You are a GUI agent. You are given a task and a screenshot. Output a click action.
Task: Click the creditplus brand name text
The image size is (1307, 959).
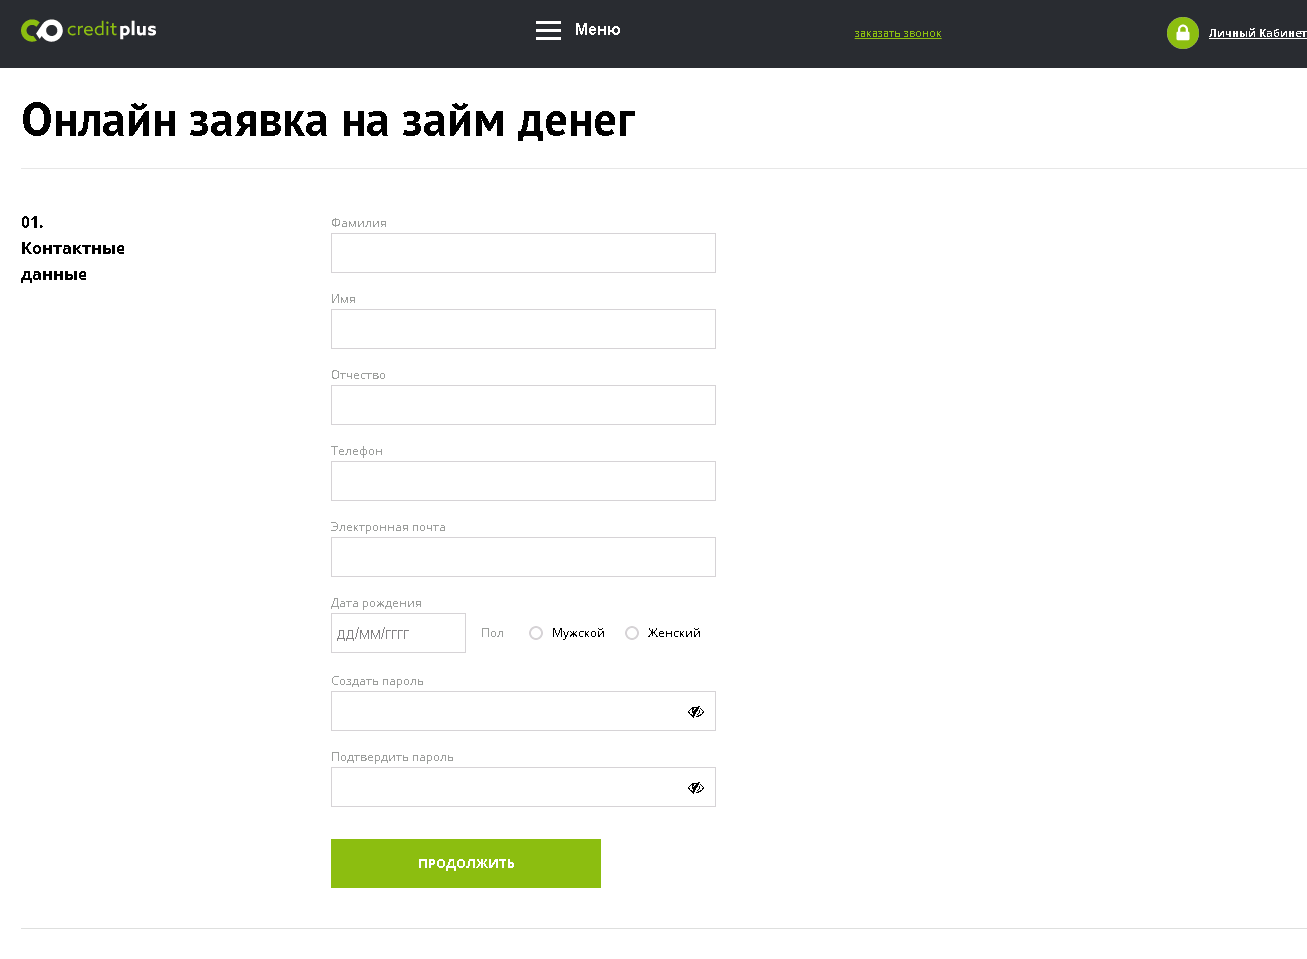pyautogui.click(x=112, y=30)
